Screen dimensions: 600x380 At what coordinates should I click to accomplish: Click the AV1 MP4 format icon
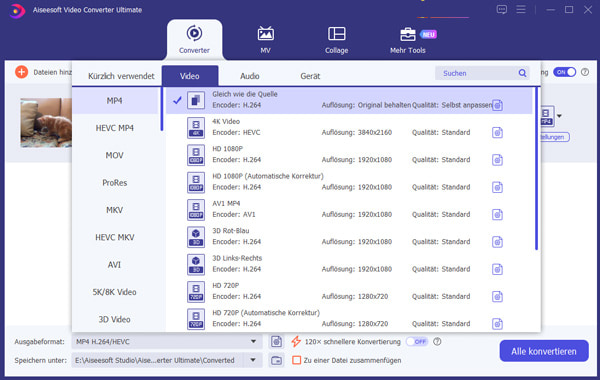(x=196, y=209)
